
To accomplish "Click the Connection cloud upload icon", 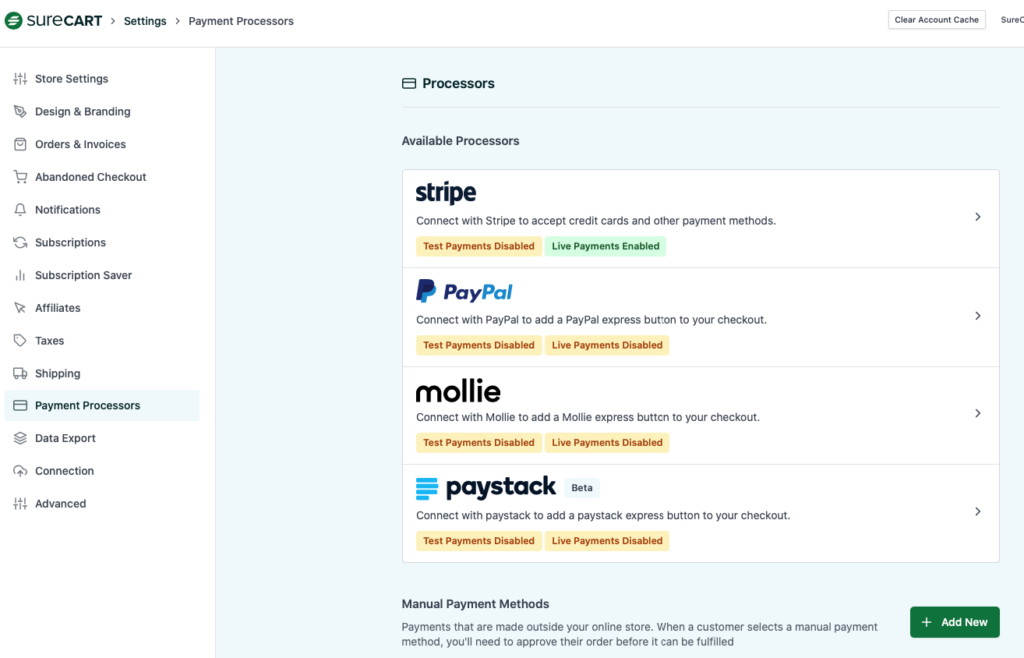I will point(20,471).
